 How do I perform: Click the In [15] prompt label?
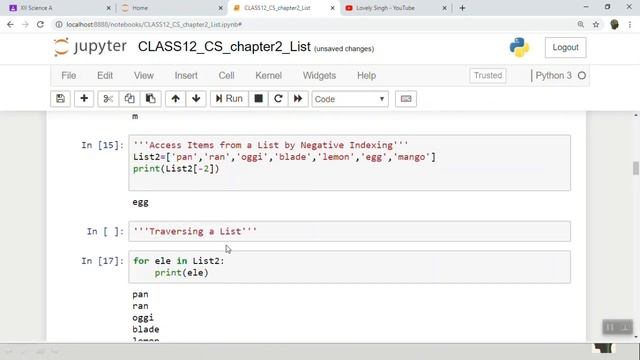(102, 145)
